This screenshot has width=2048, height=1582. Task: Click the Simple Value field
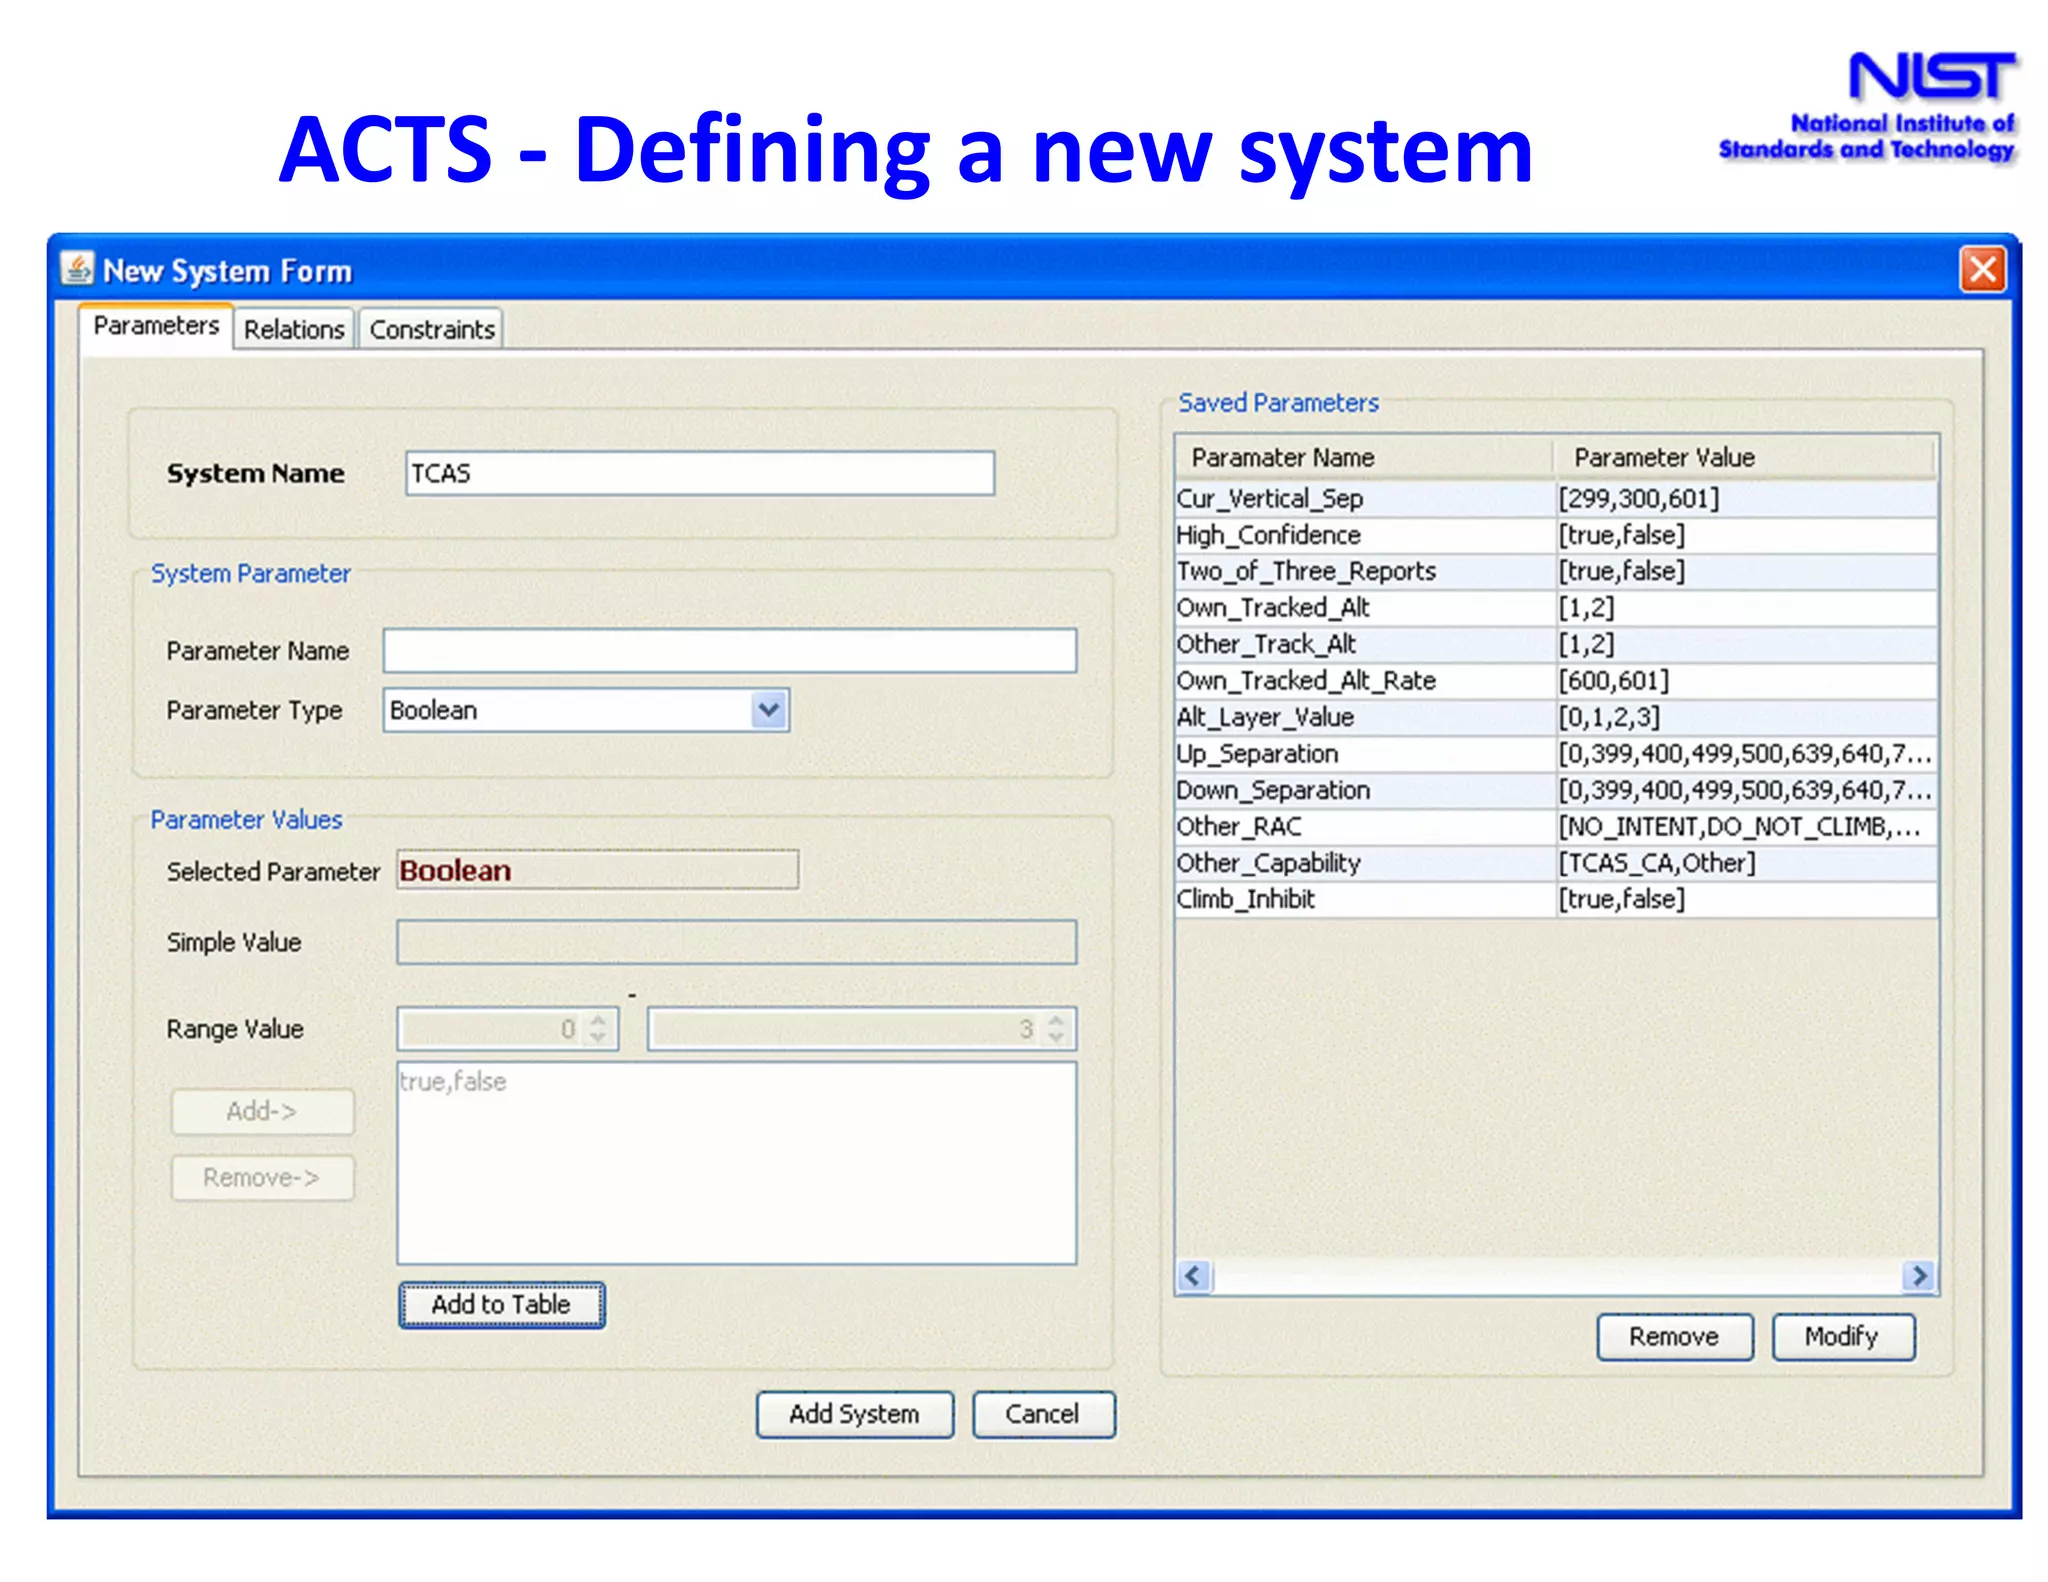coord(737,942)
